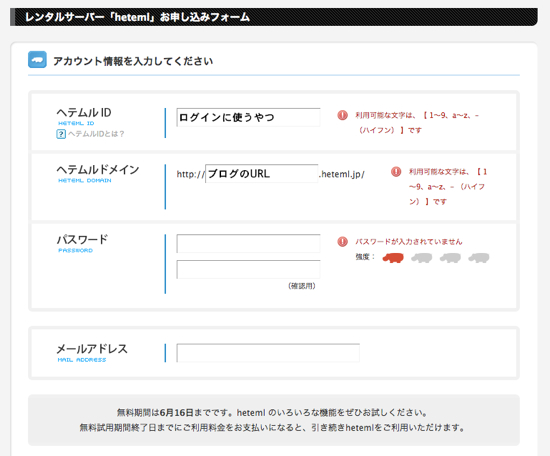Viewport: 550px width, 456px height.
Task: Click the third gray hippo strength indicator
Action: [450, 258]
